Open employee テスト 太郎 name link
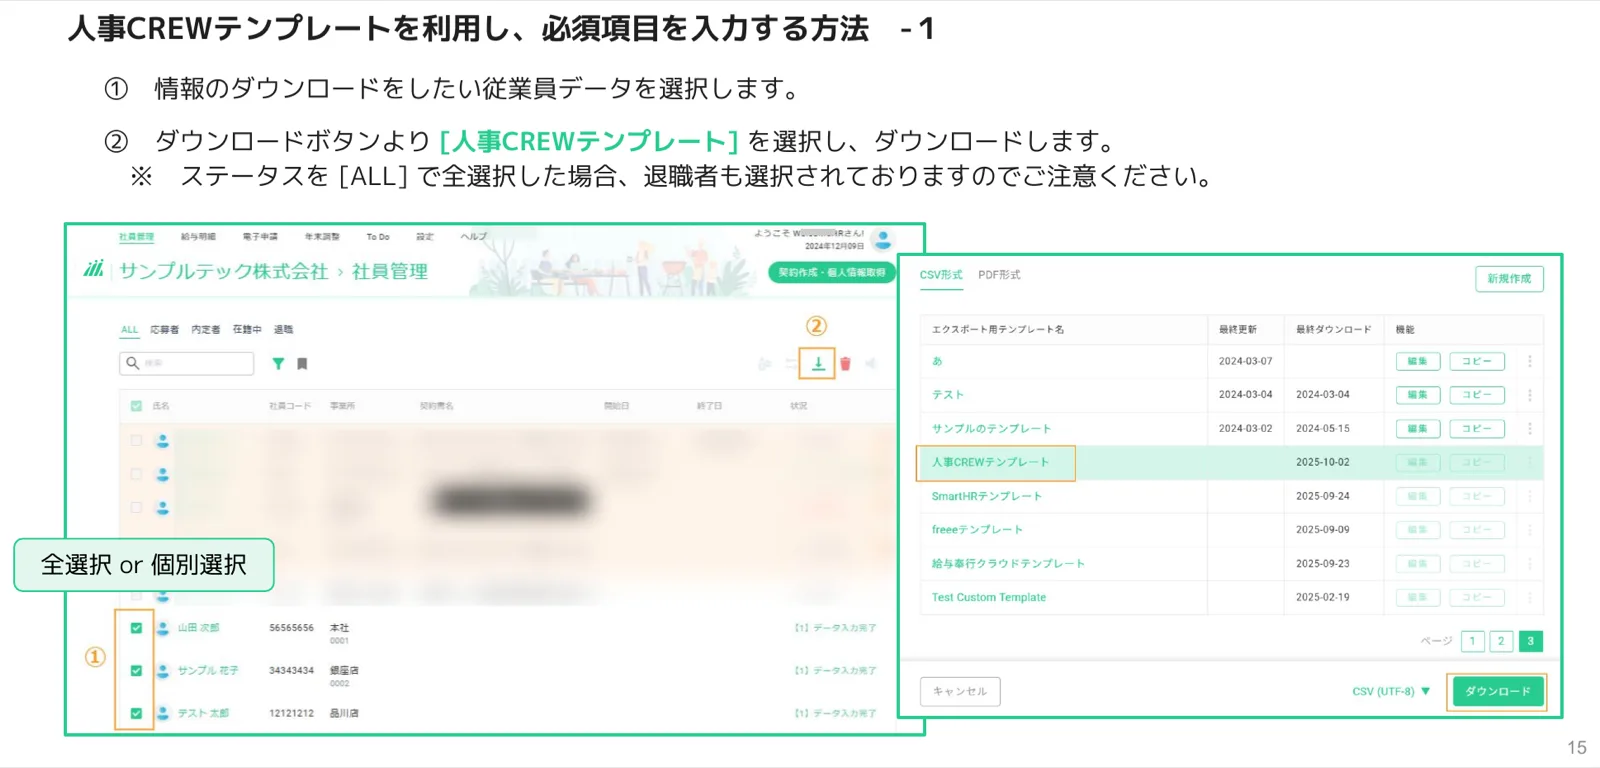This screenshot has height=768, width=1600. click(x=203, y=713)
